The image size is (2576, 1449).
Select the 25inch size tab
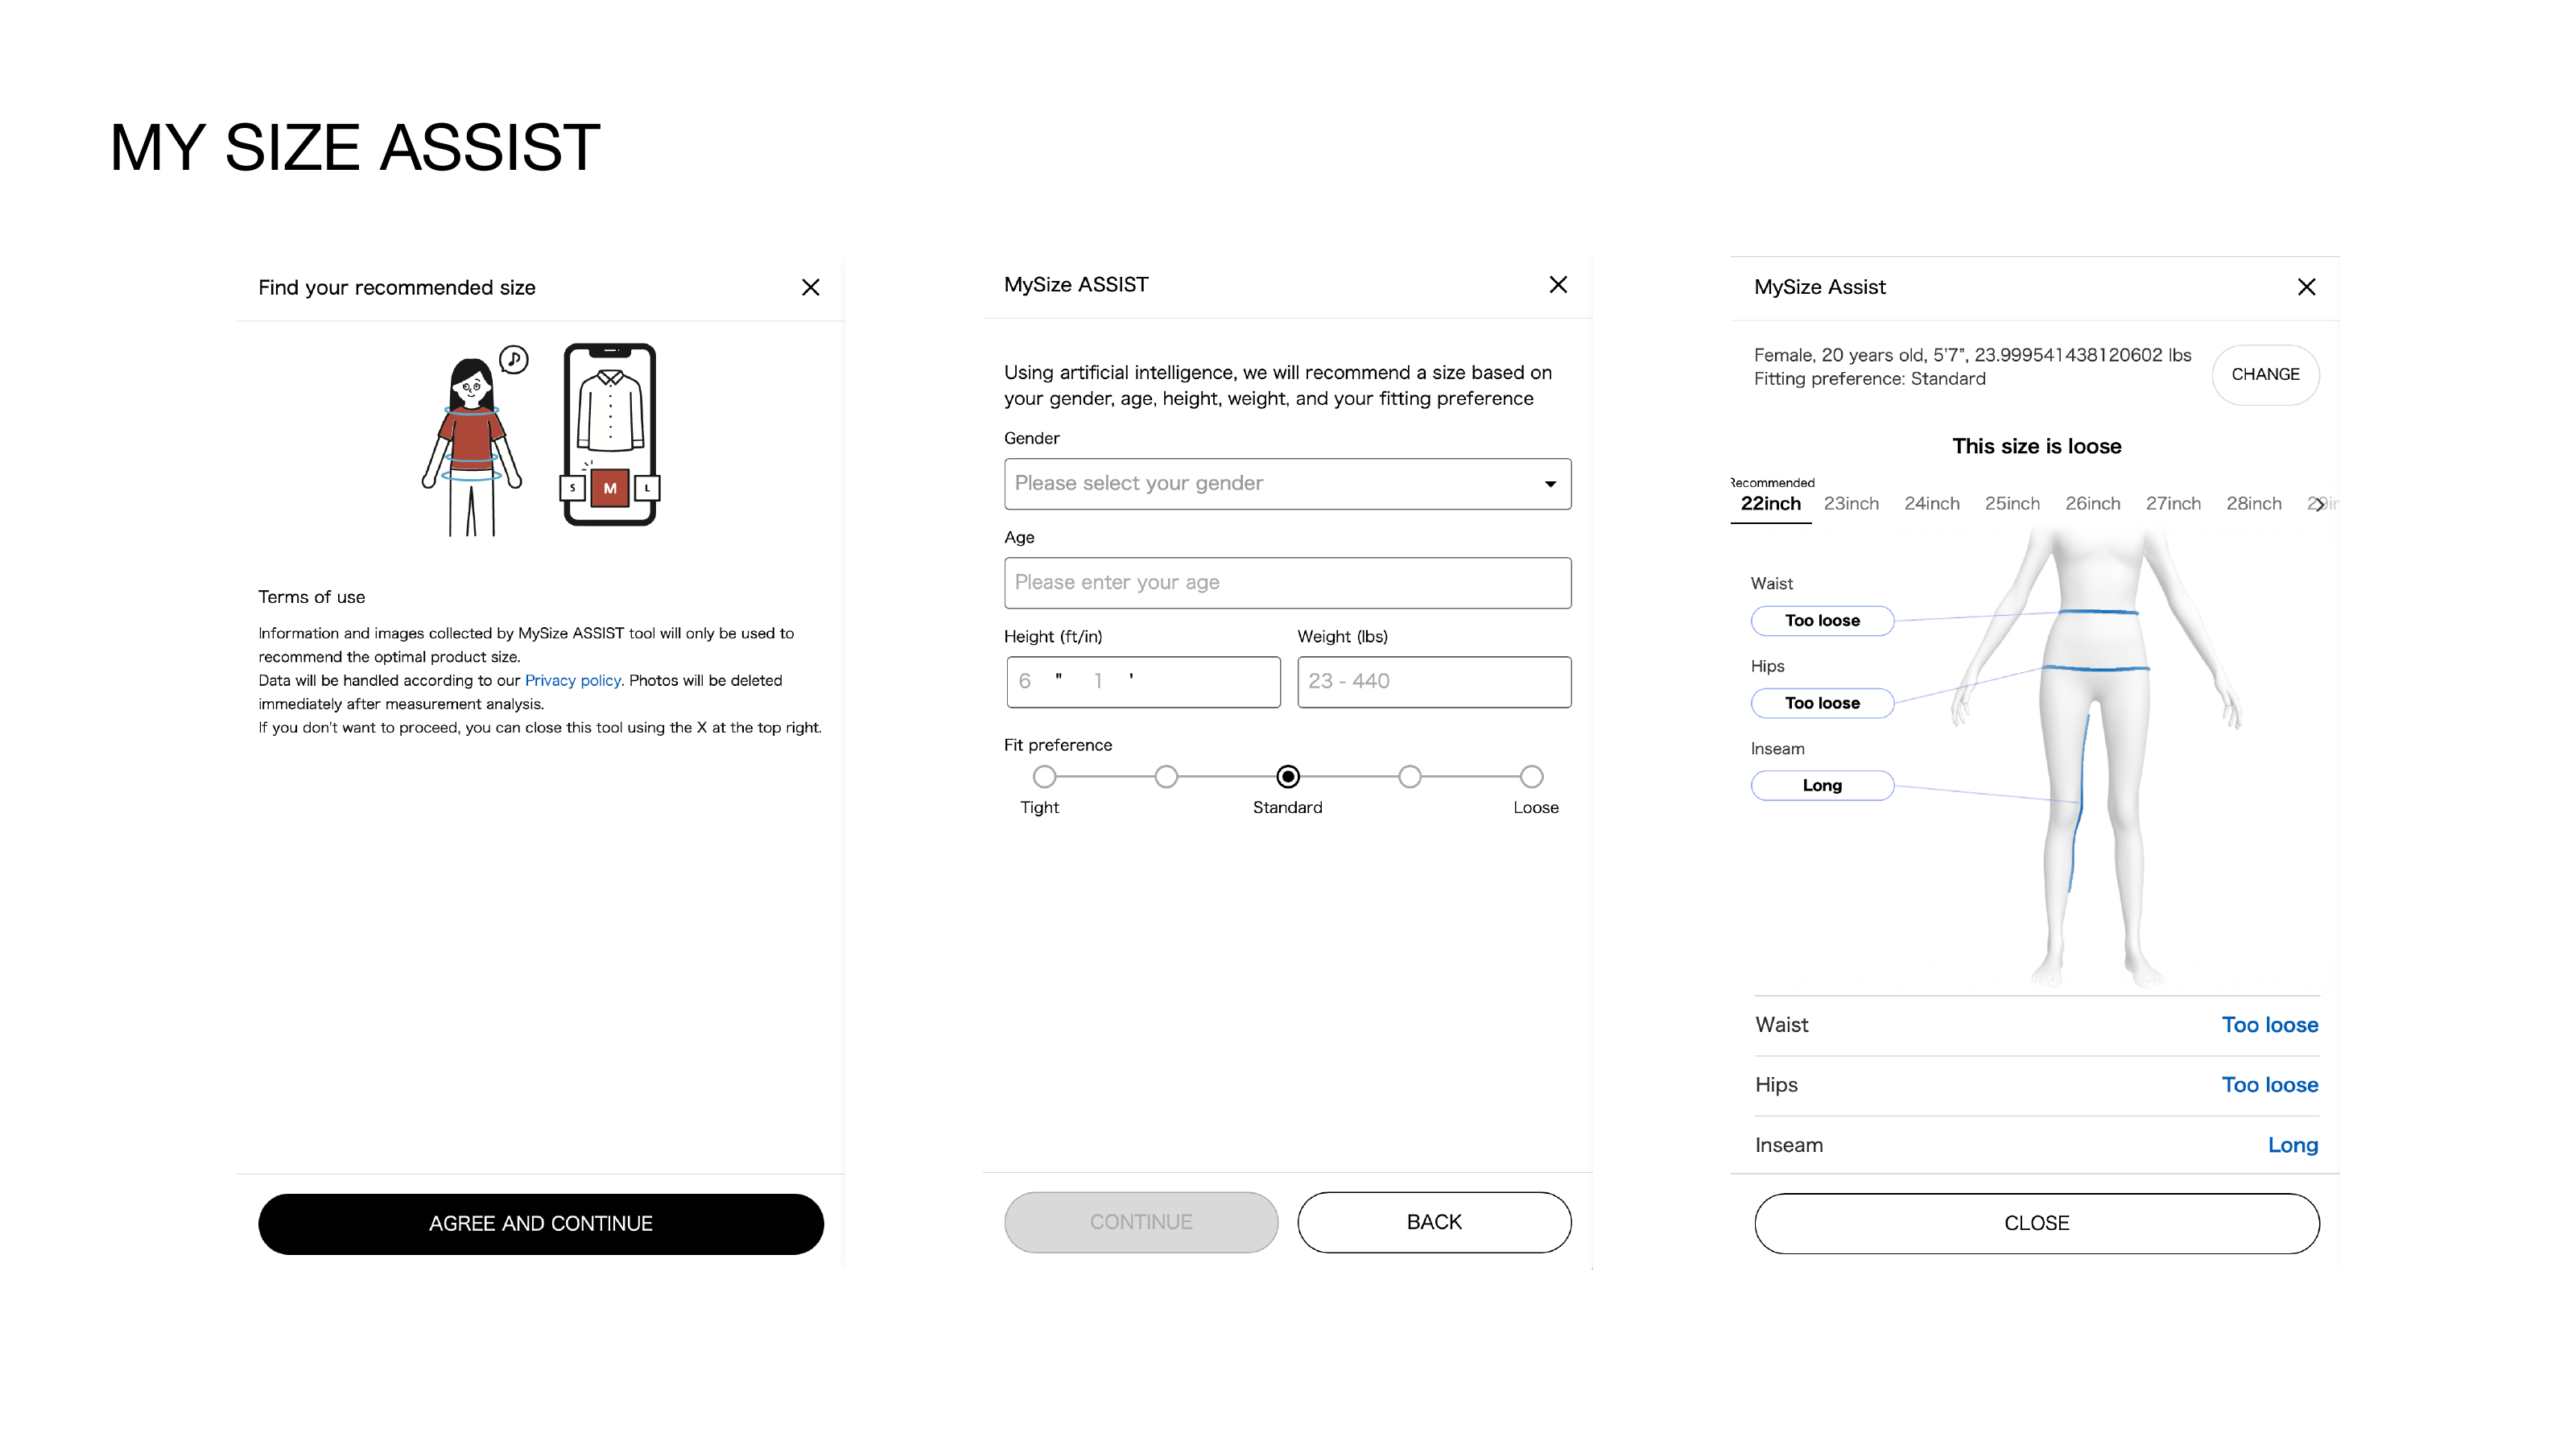point(2012,503)
